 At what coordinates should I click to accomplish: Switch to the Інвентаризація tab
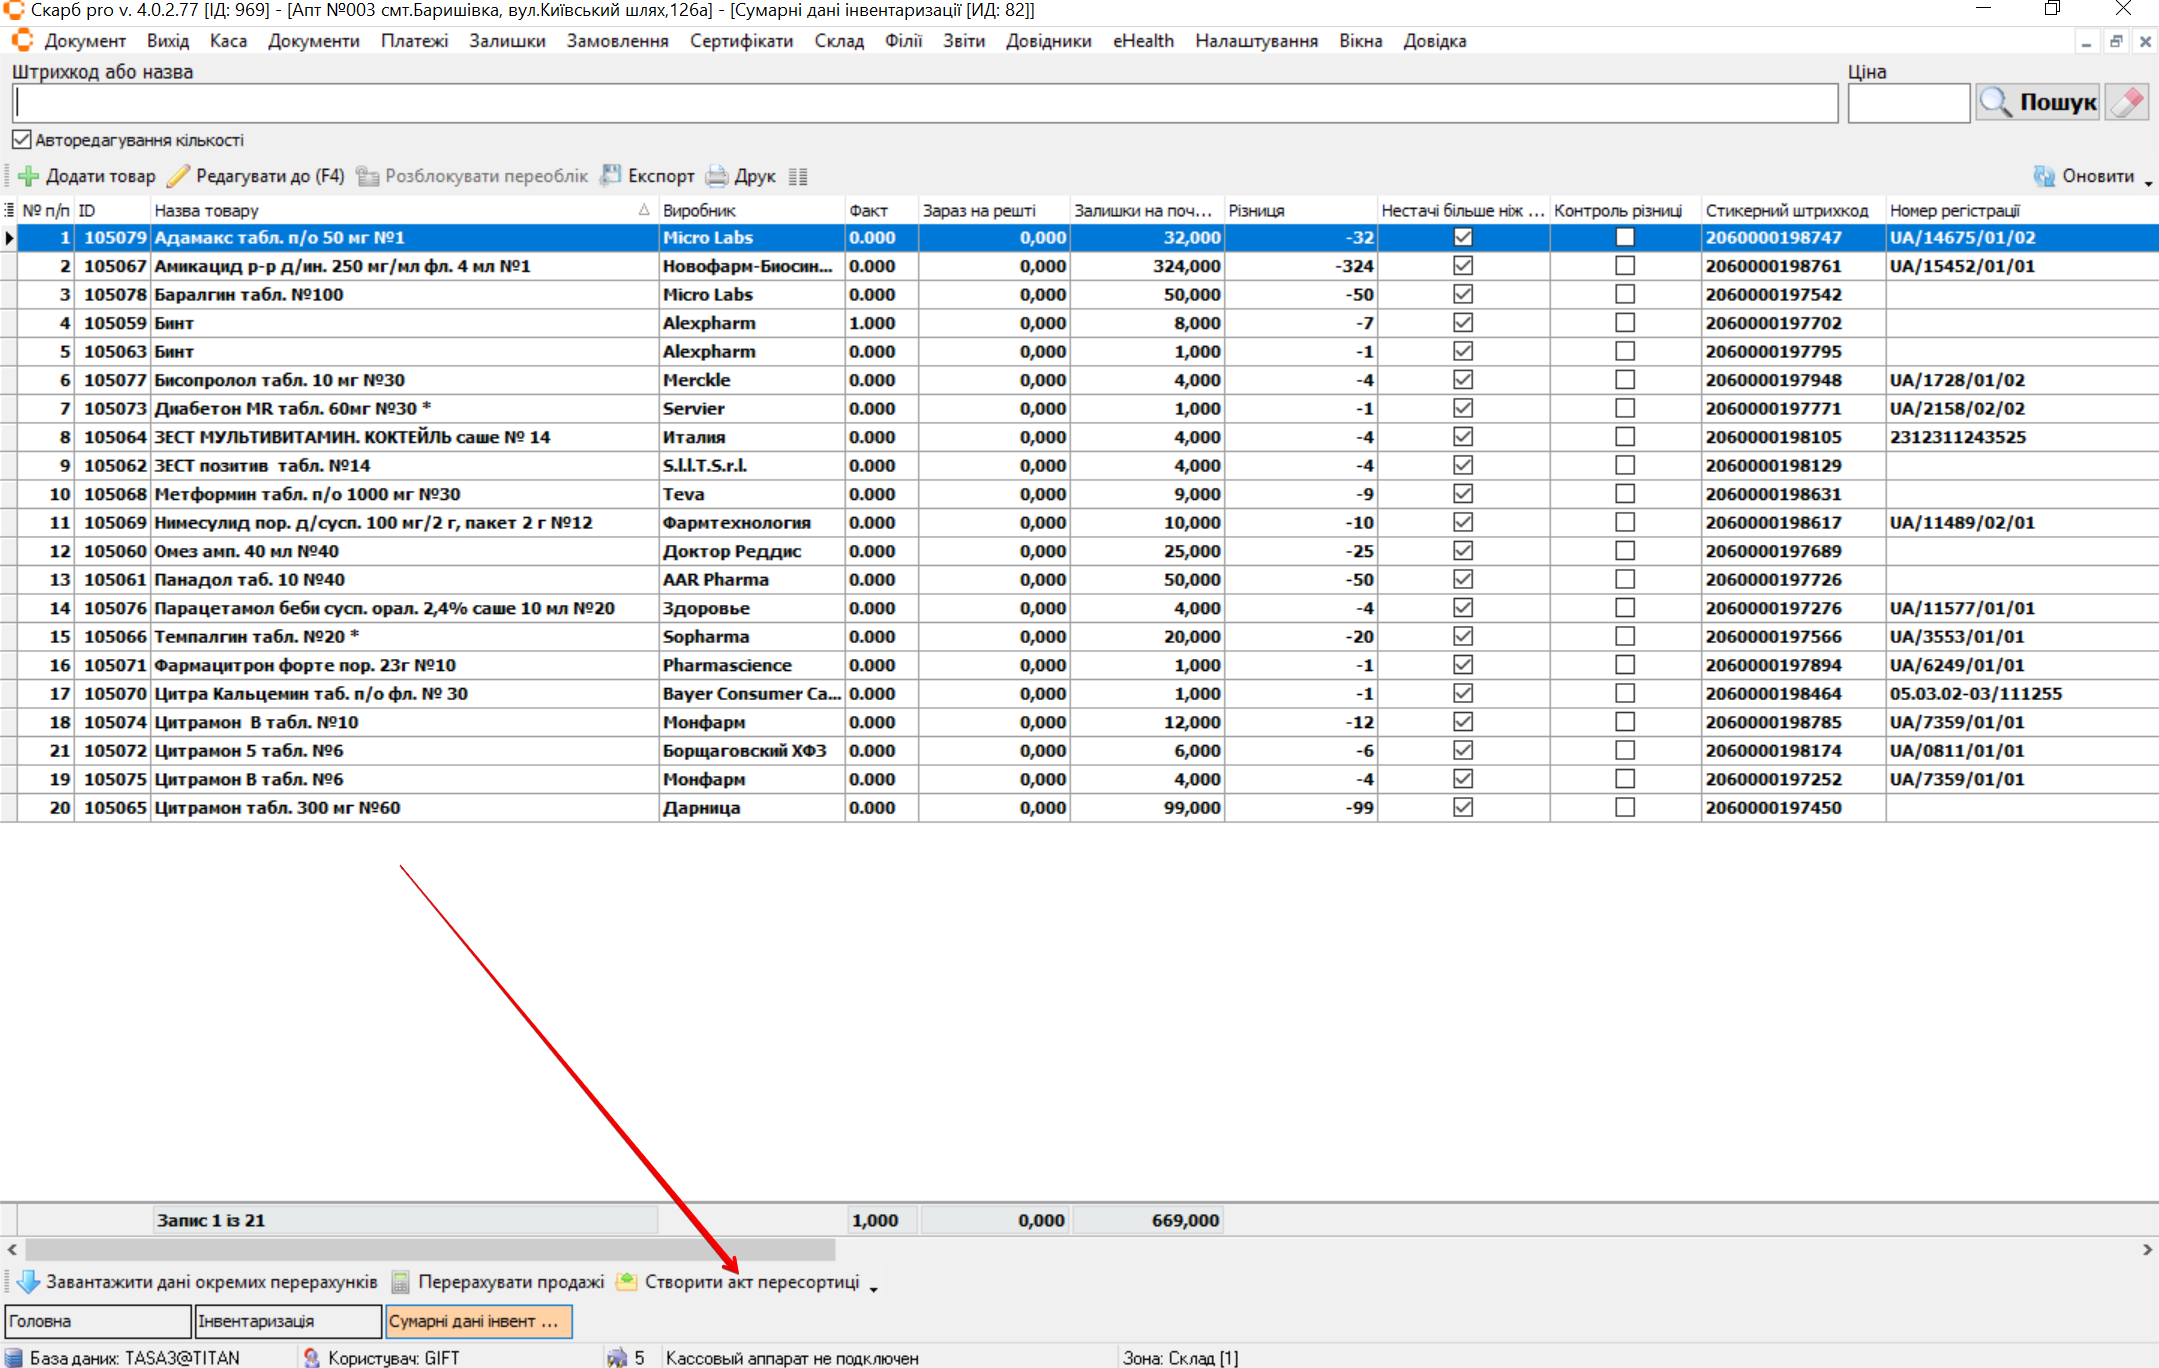(288, 1321)
